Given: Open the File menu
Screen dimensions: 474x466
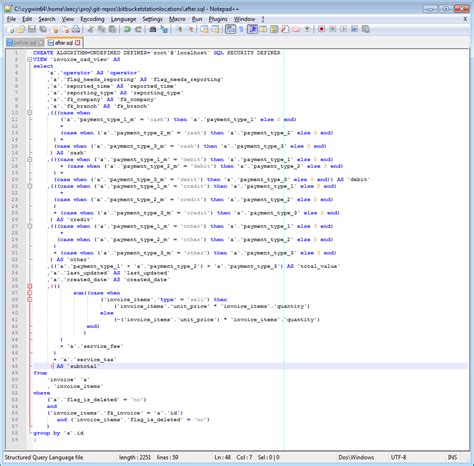Looking at the screenshot, I should (11, 19).
